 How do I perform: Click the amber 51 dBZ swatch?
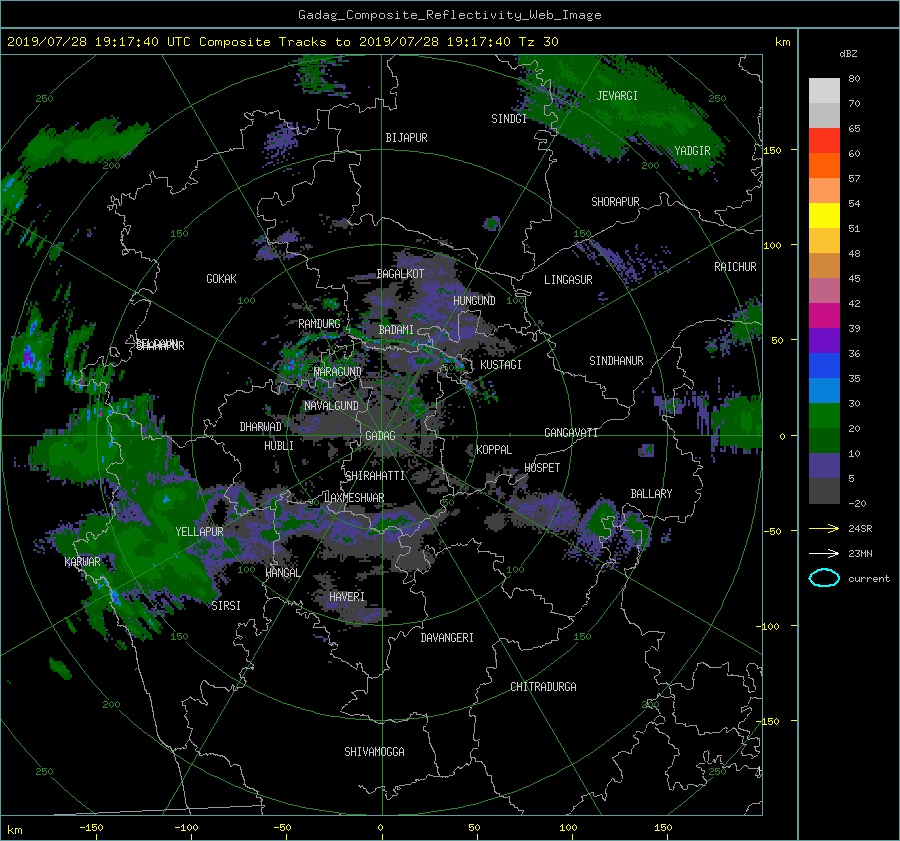pyautogui.click(x=824, y=241)
